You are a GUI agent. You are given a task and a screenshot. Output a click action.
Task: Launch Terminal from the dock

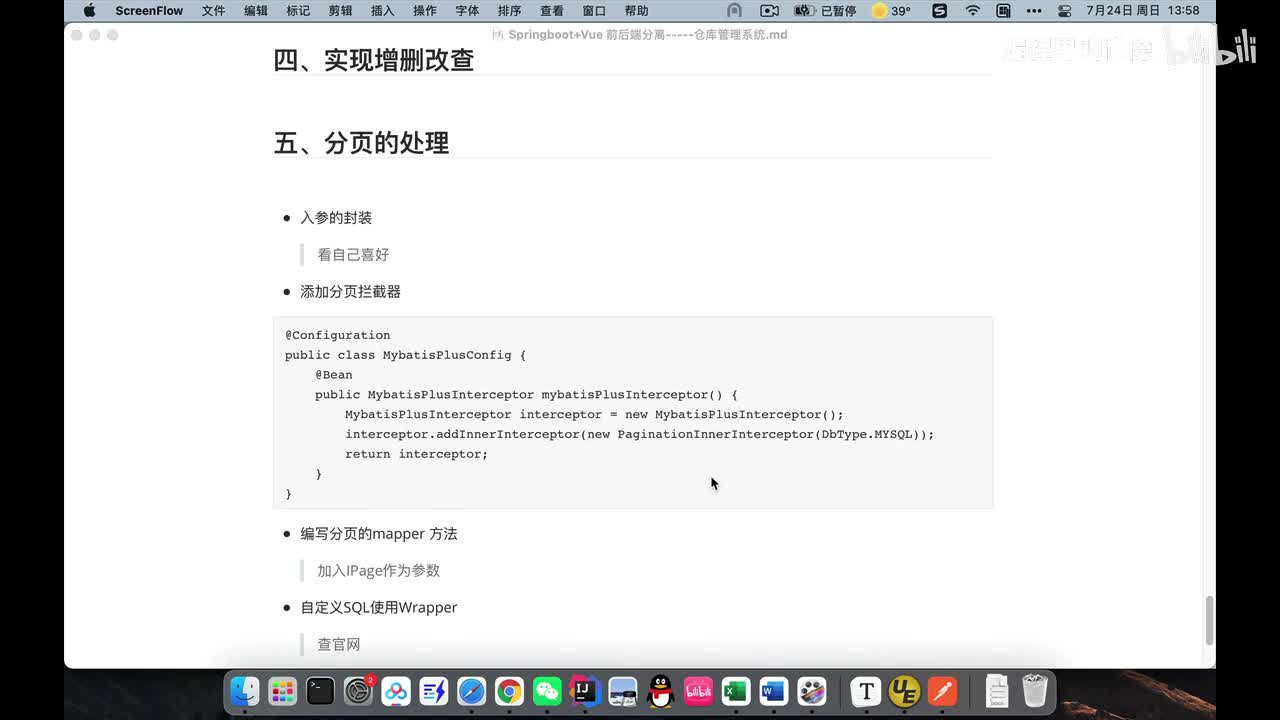tap(321, 691)
